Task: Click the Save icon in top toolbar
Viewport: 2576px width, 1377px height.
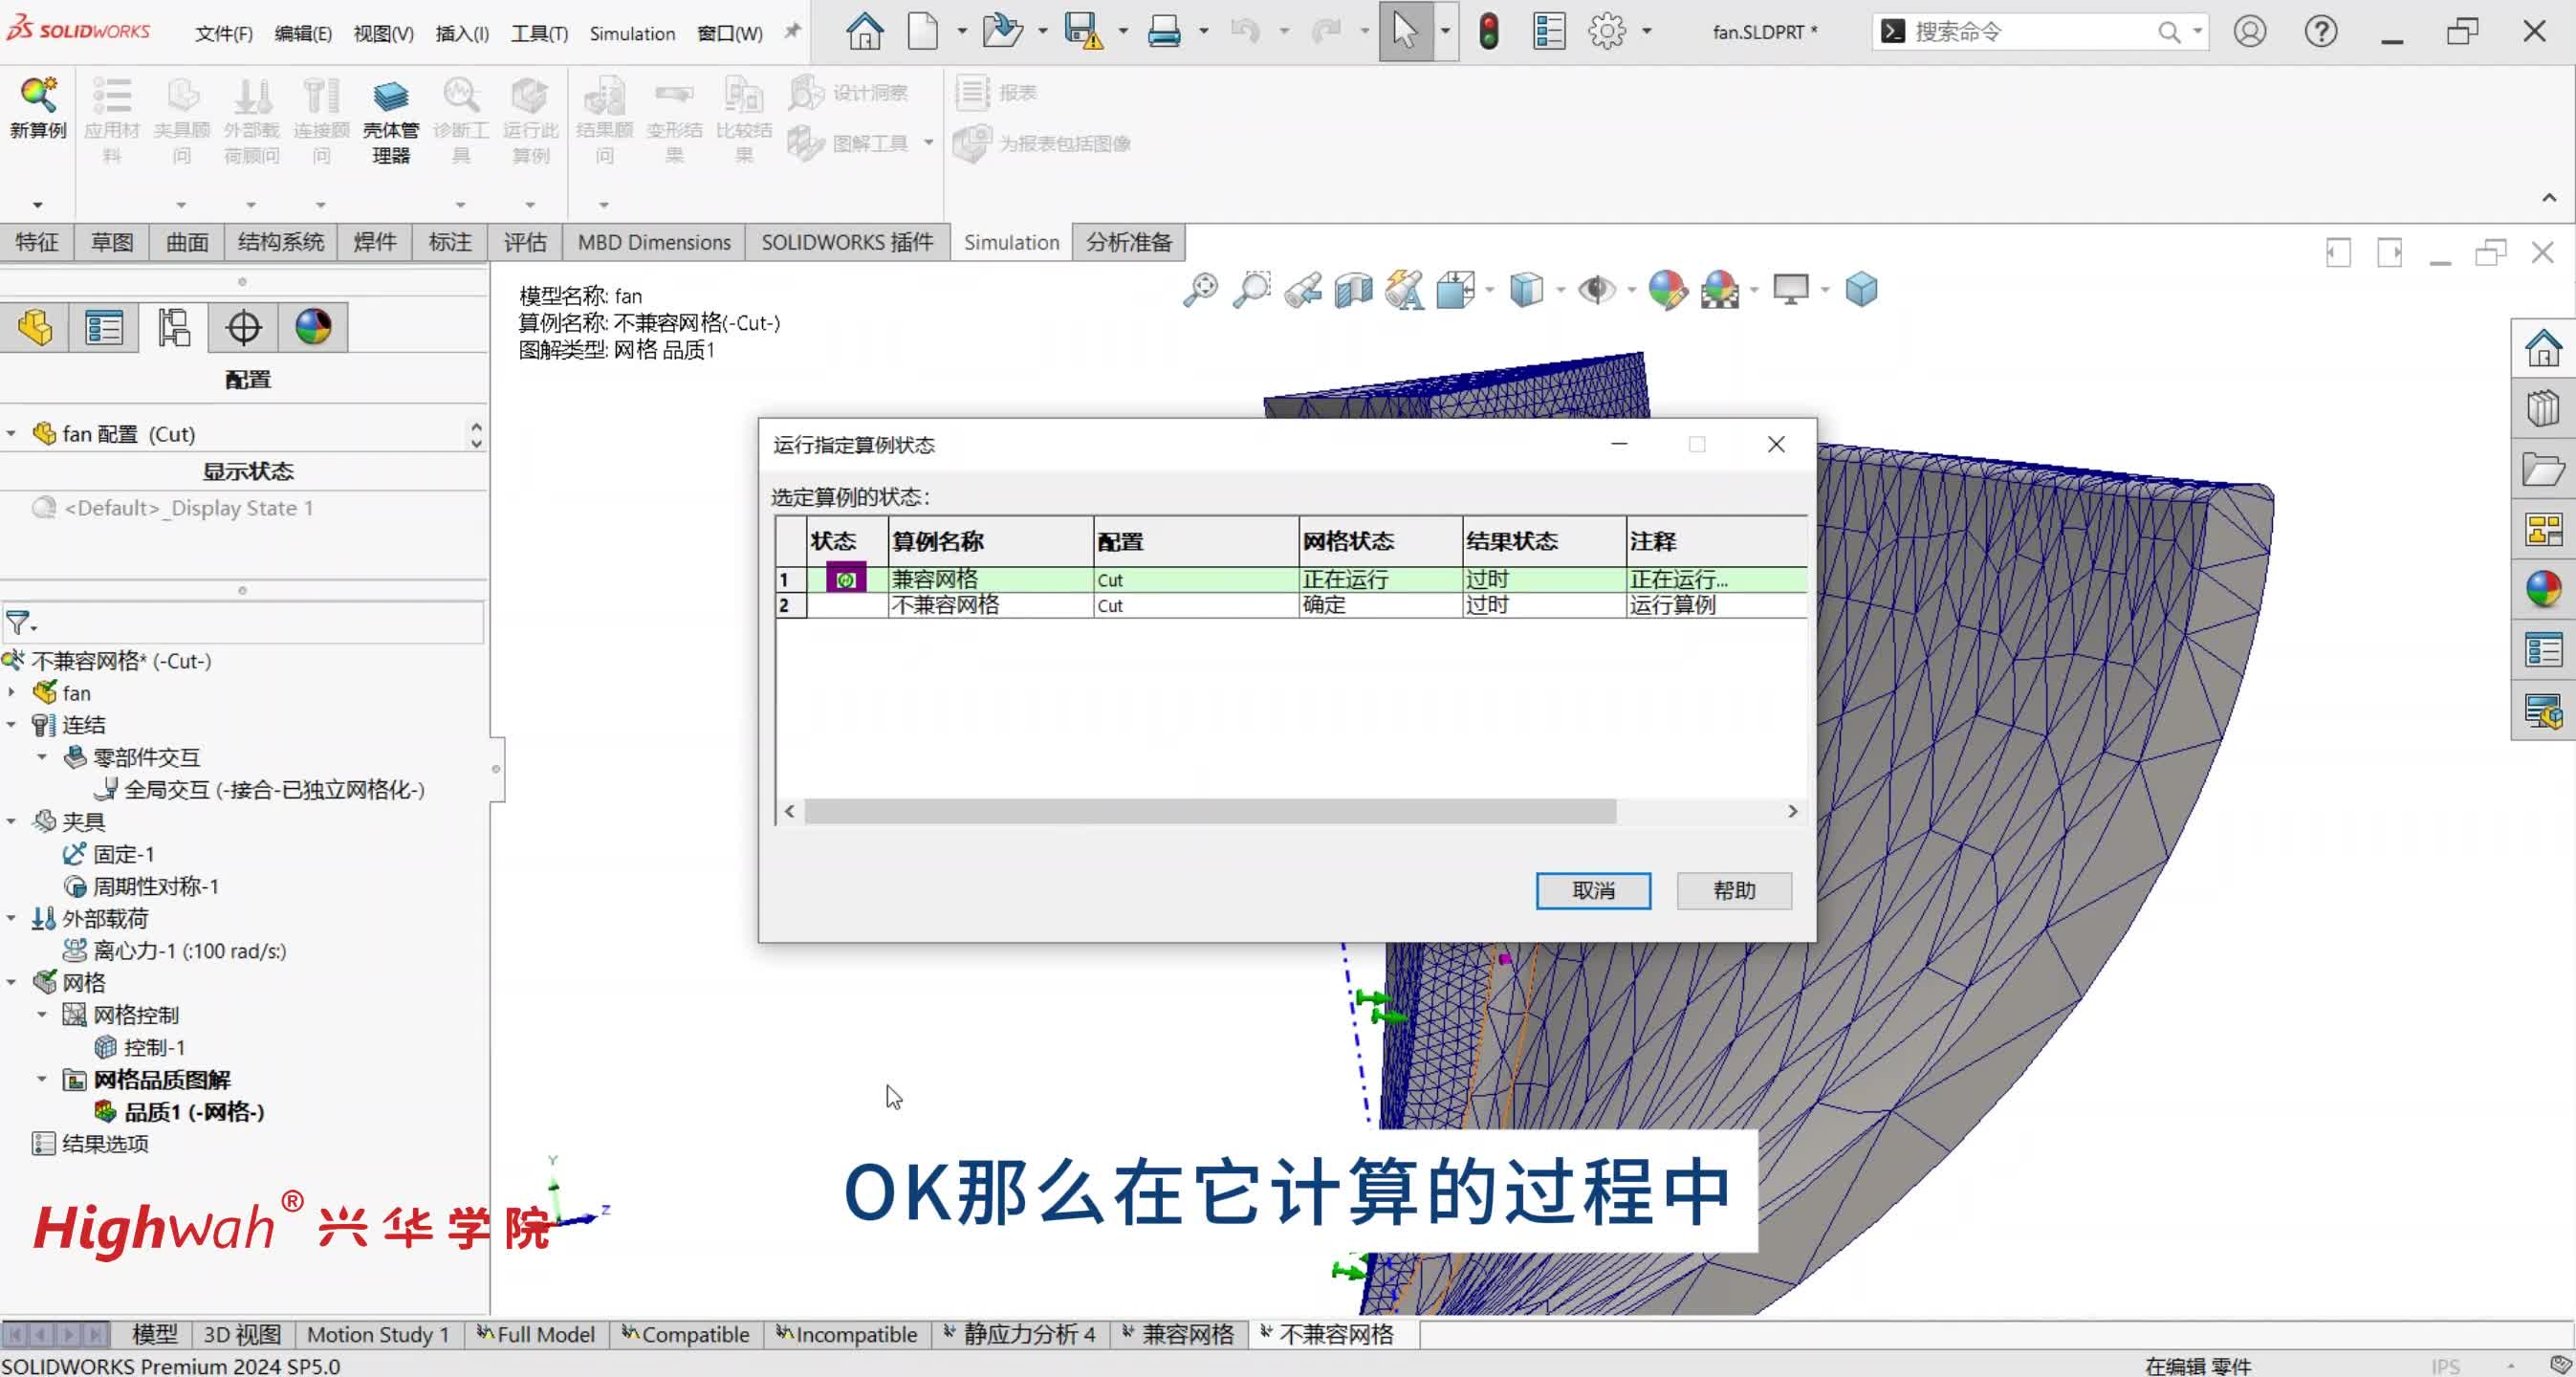Action: 1082,32
